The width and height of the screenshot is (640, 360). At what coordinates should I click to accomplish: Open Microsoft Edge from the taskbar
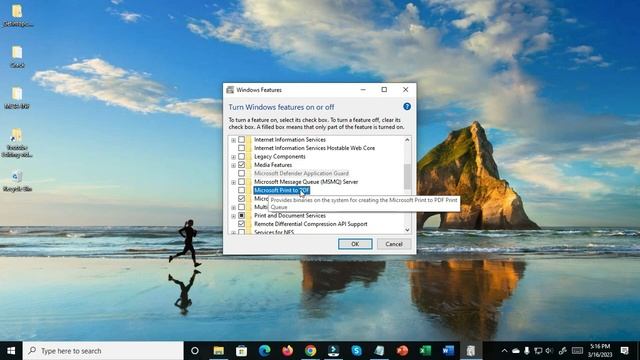[x=264, y=351]
